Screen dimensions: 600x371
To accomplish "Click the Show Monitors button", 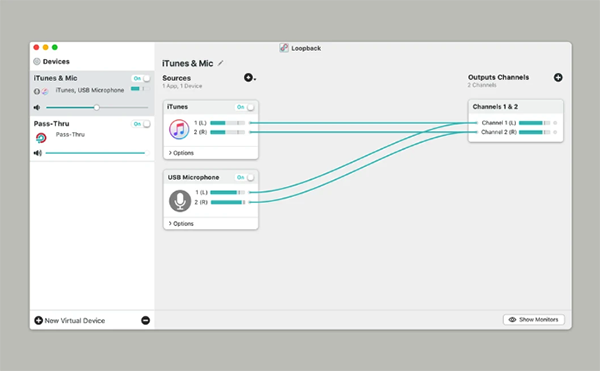I will point(534,320).
